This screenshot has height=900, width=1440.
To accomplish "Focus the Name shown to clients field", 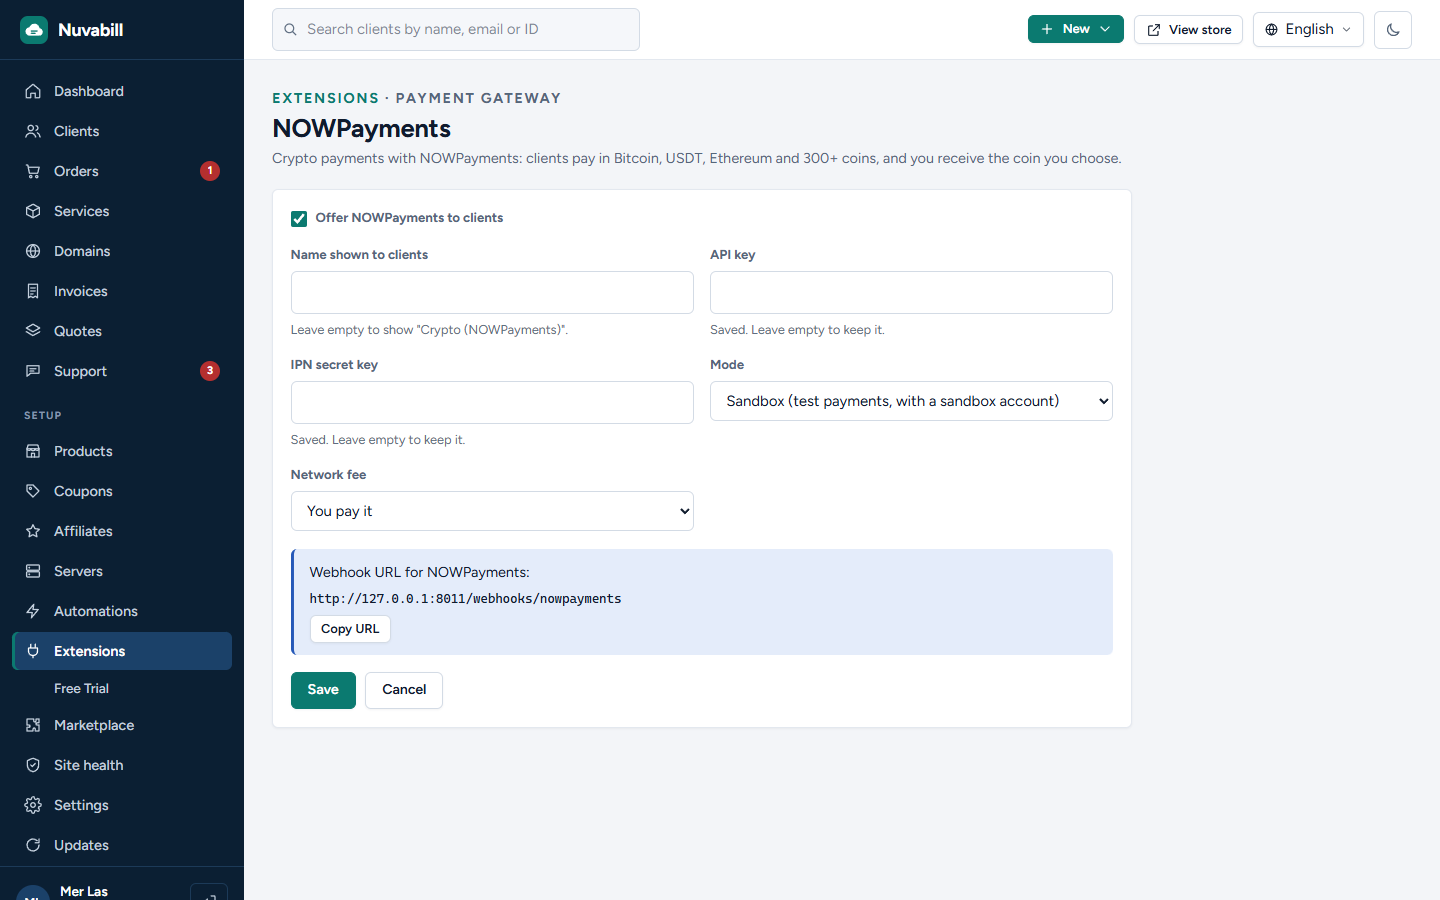I will (x=492, y=292).
